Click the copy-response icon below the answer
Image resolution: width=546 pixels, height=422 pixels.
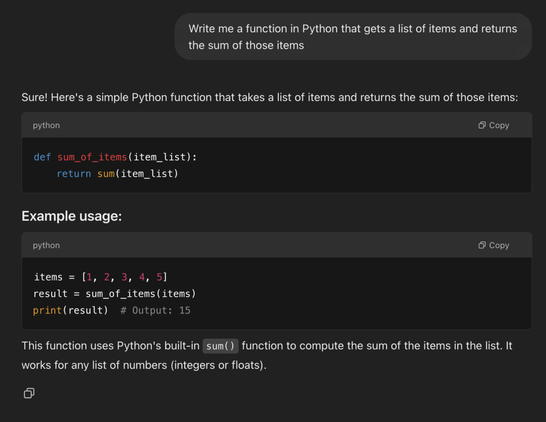(29, 393)
